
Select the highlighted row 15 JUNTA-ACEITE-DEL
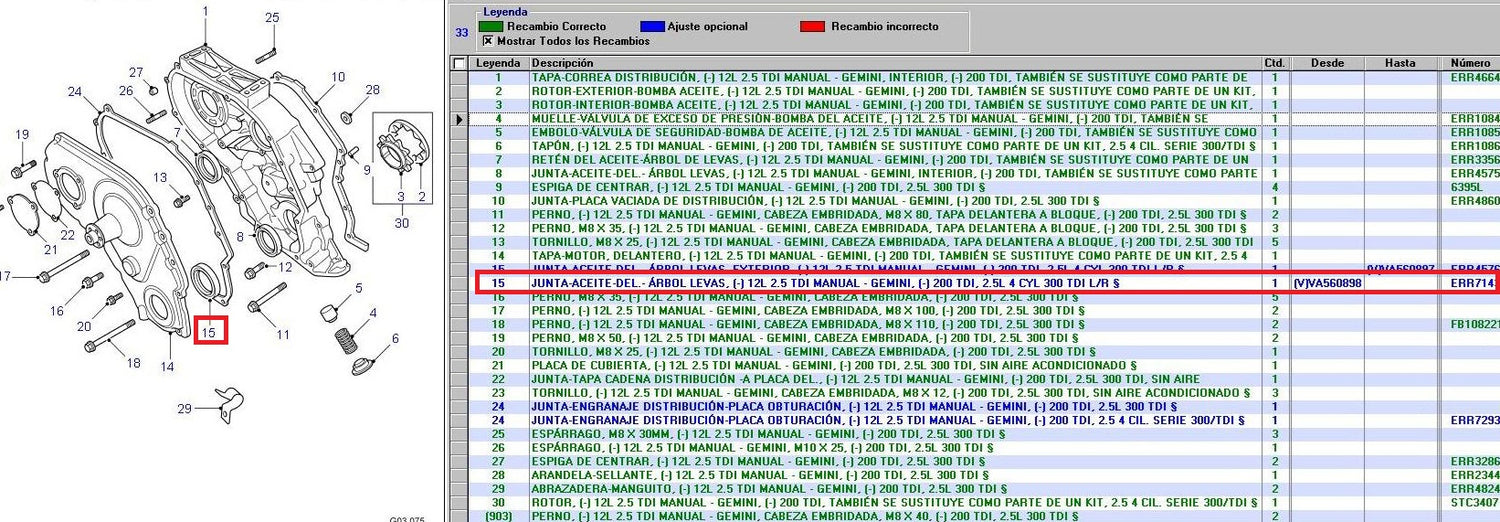pyautogui.click(x=824, y=283)
